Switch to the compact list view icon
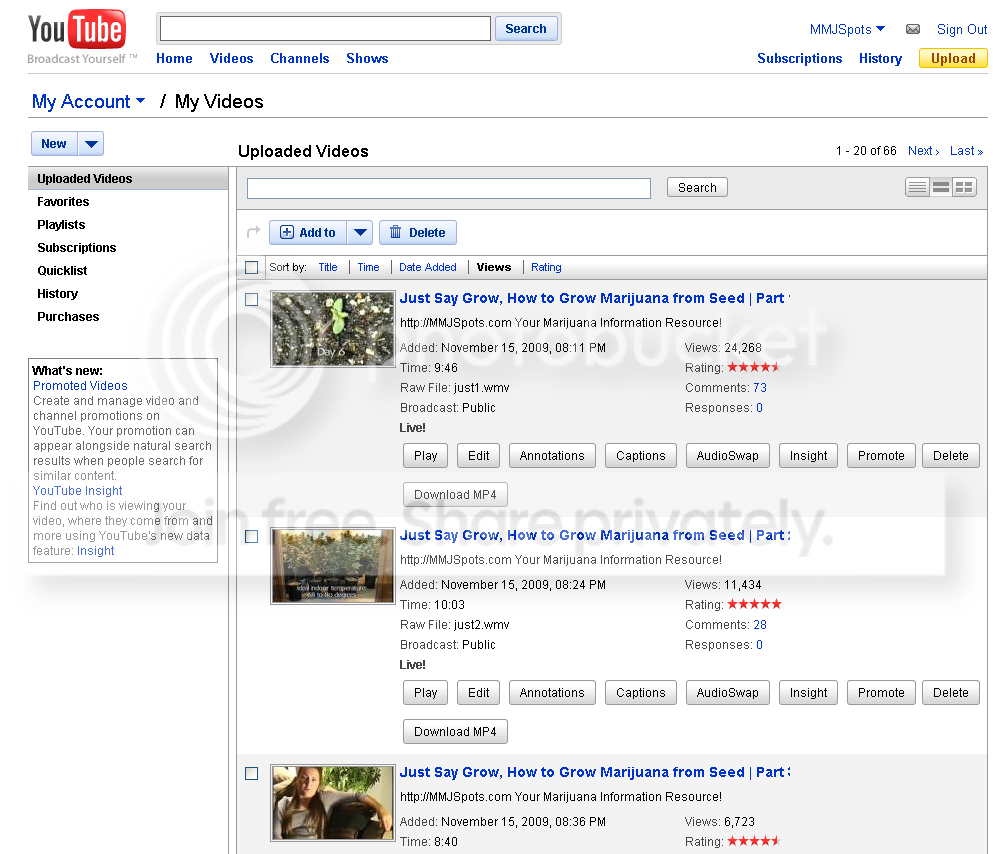This screenshot has width=993, height=854. coord(917,187)
